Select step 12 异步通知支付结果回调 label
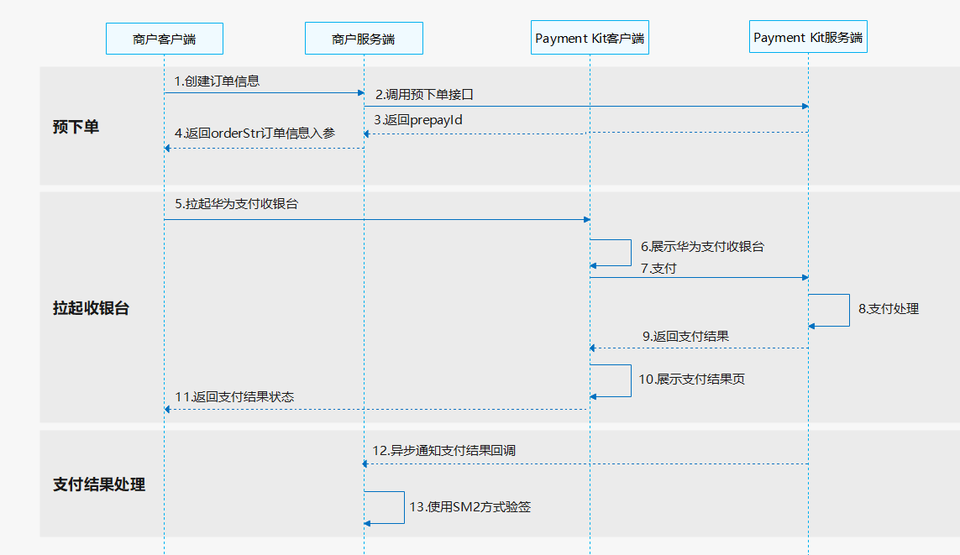The width and height of the screenshot is (960, 555). coord(443,451)
